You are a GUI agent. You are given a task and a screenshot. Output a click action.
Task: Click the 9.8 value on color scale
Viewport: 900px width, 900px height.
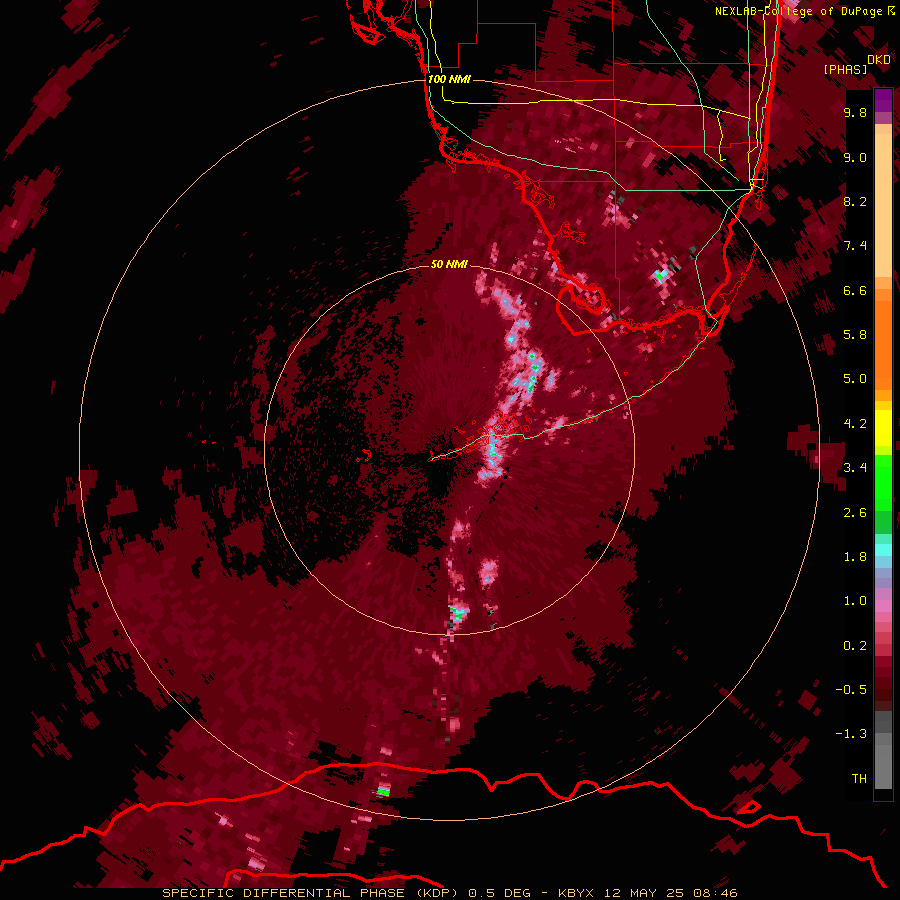coord(855,112)
